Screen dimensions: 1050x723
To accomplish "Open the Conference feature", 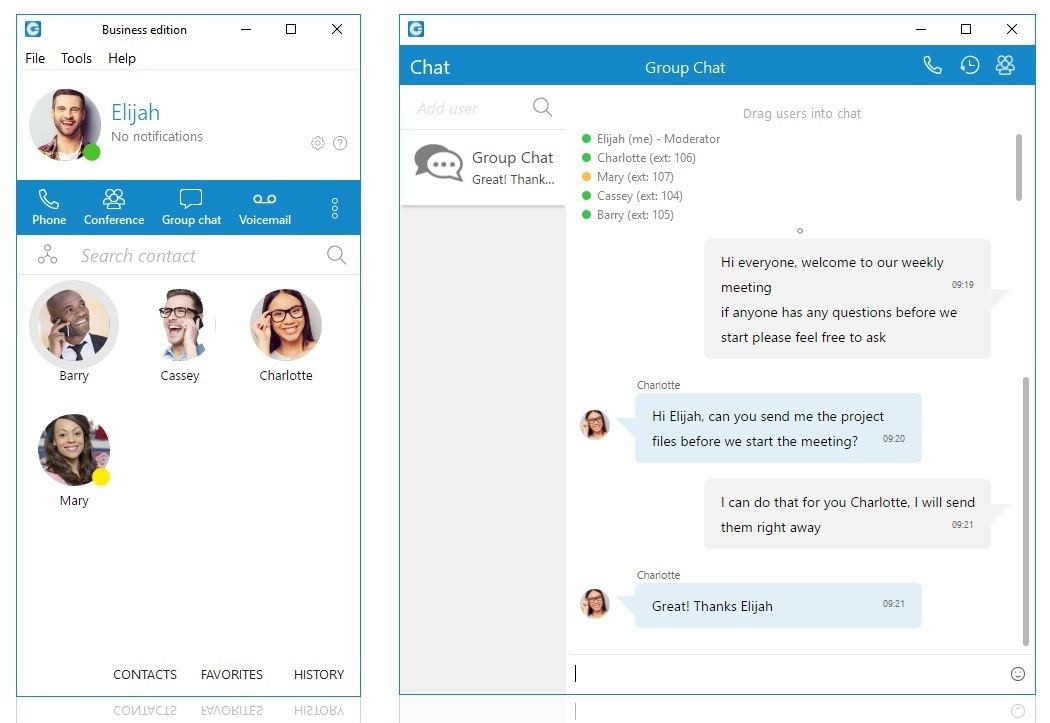I will click(x=114, y=207).
